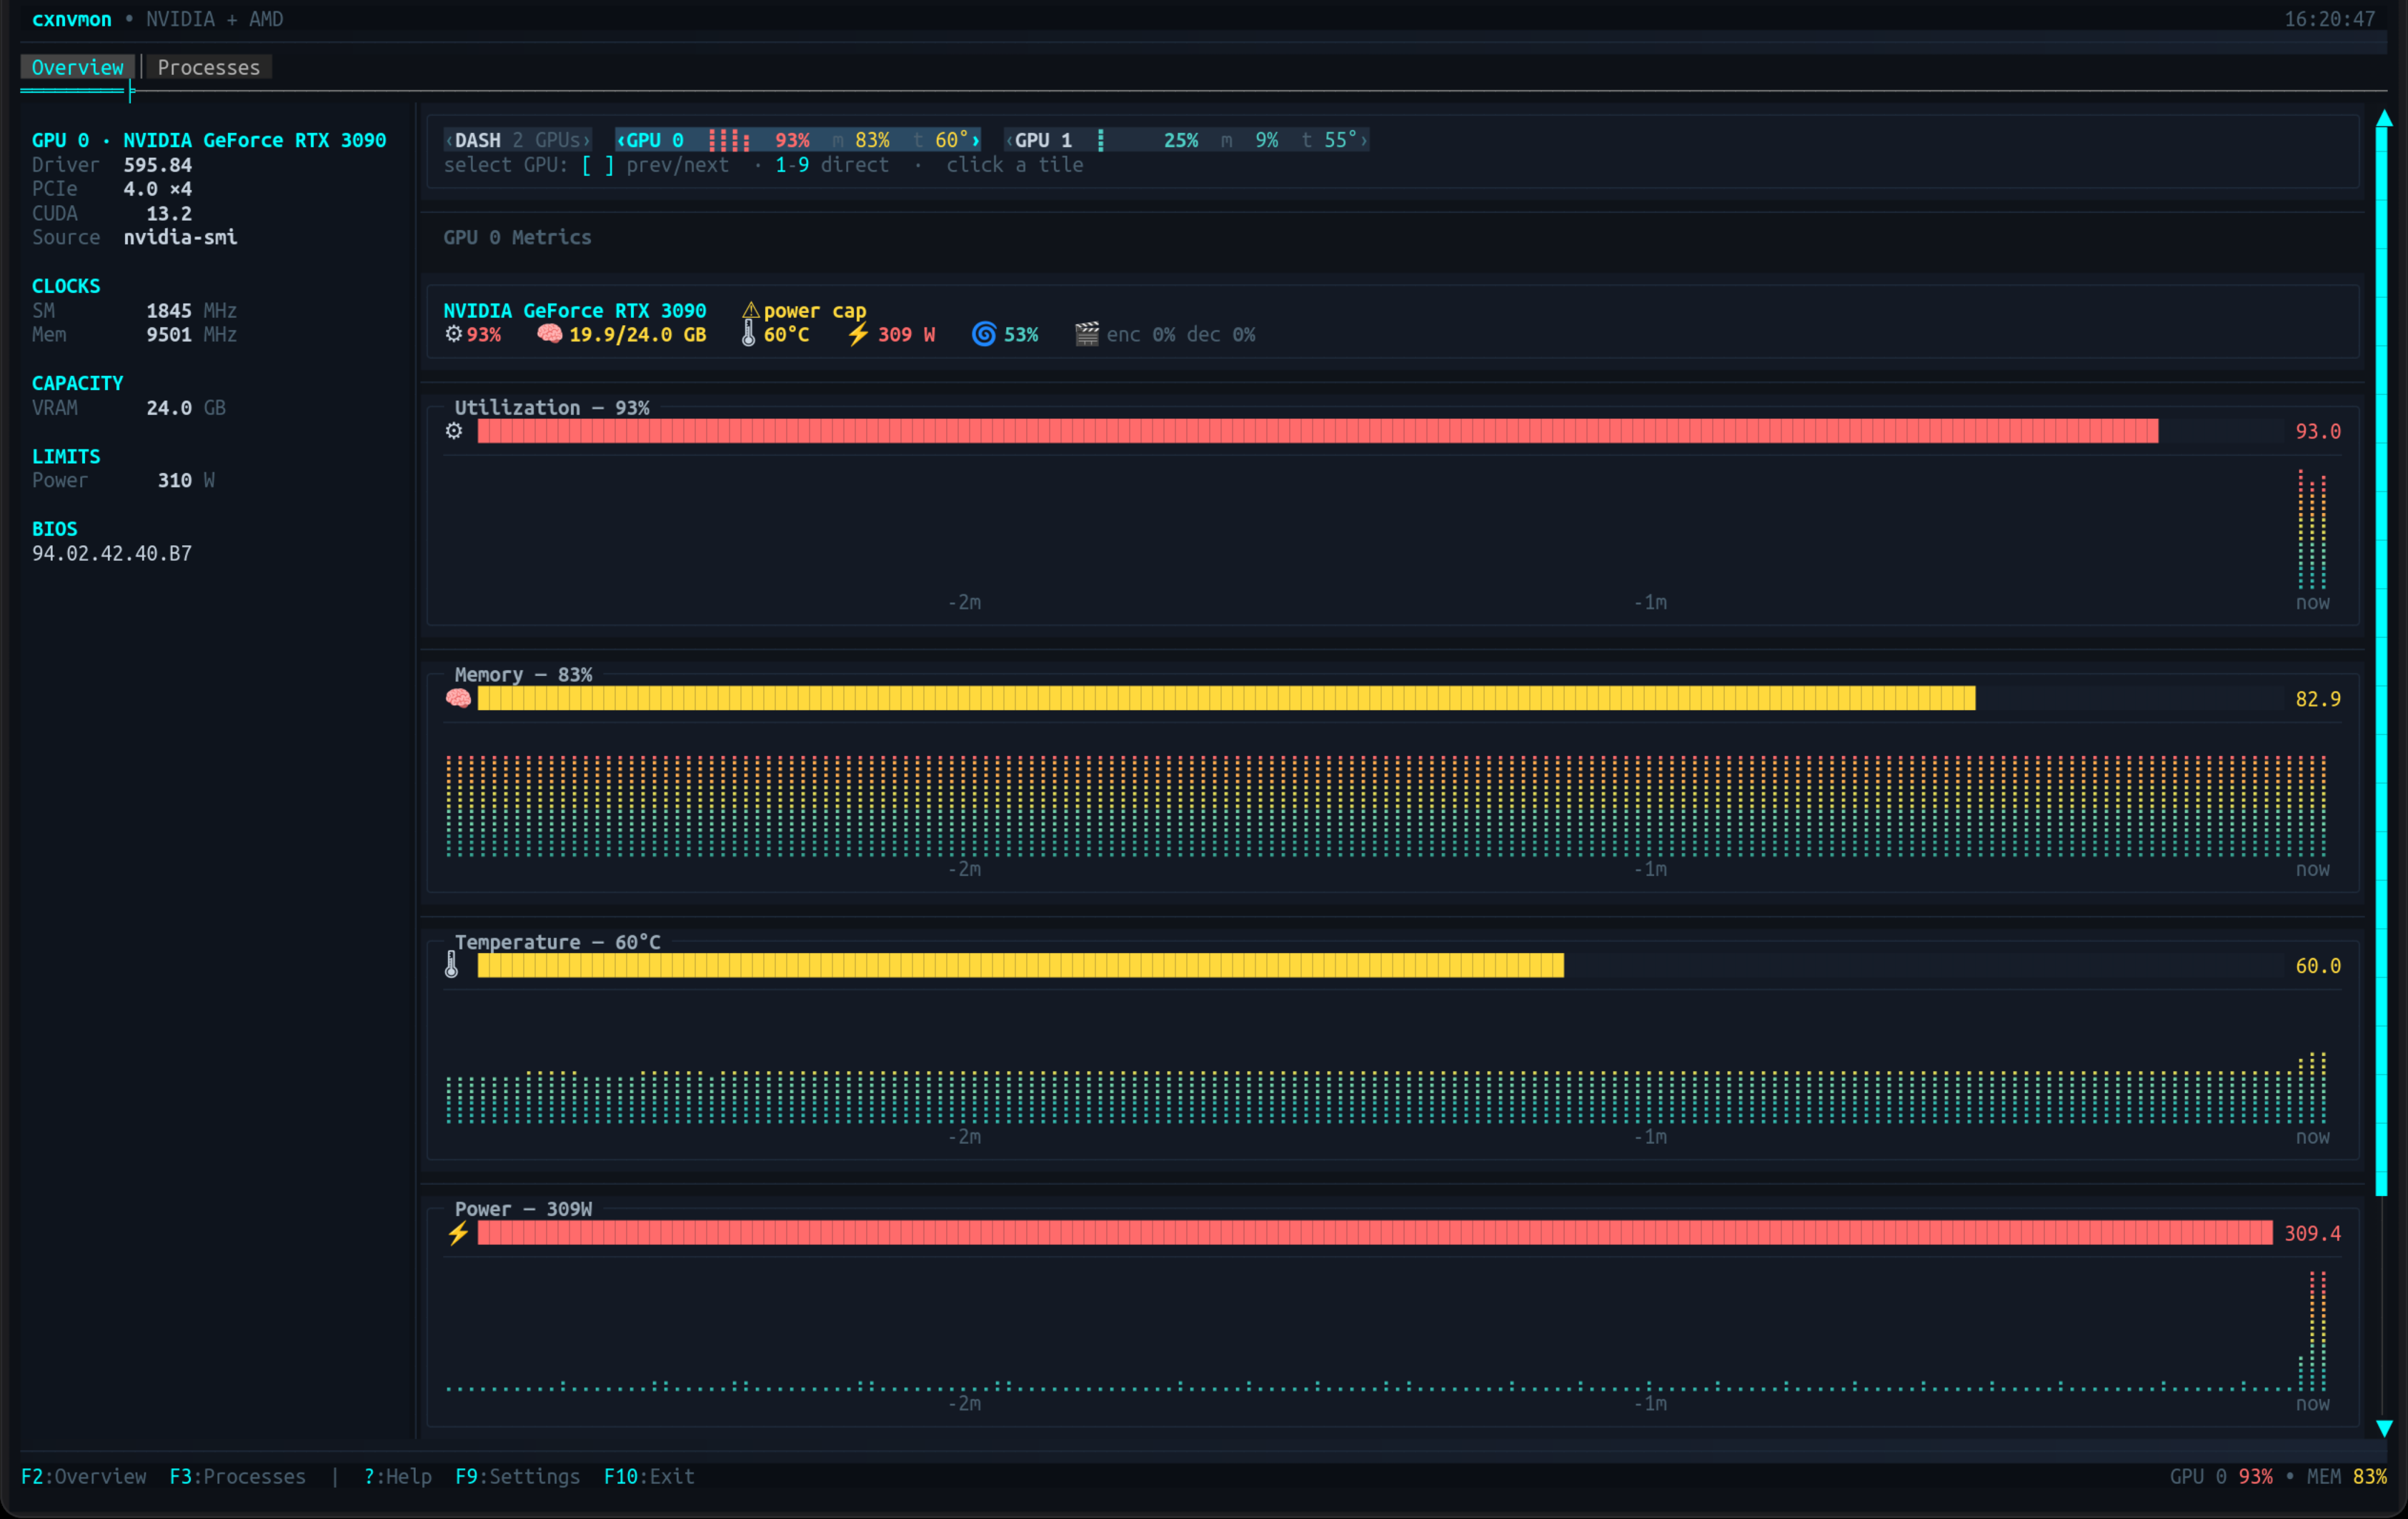Select the GPU 1 tile

[1186, 140]
